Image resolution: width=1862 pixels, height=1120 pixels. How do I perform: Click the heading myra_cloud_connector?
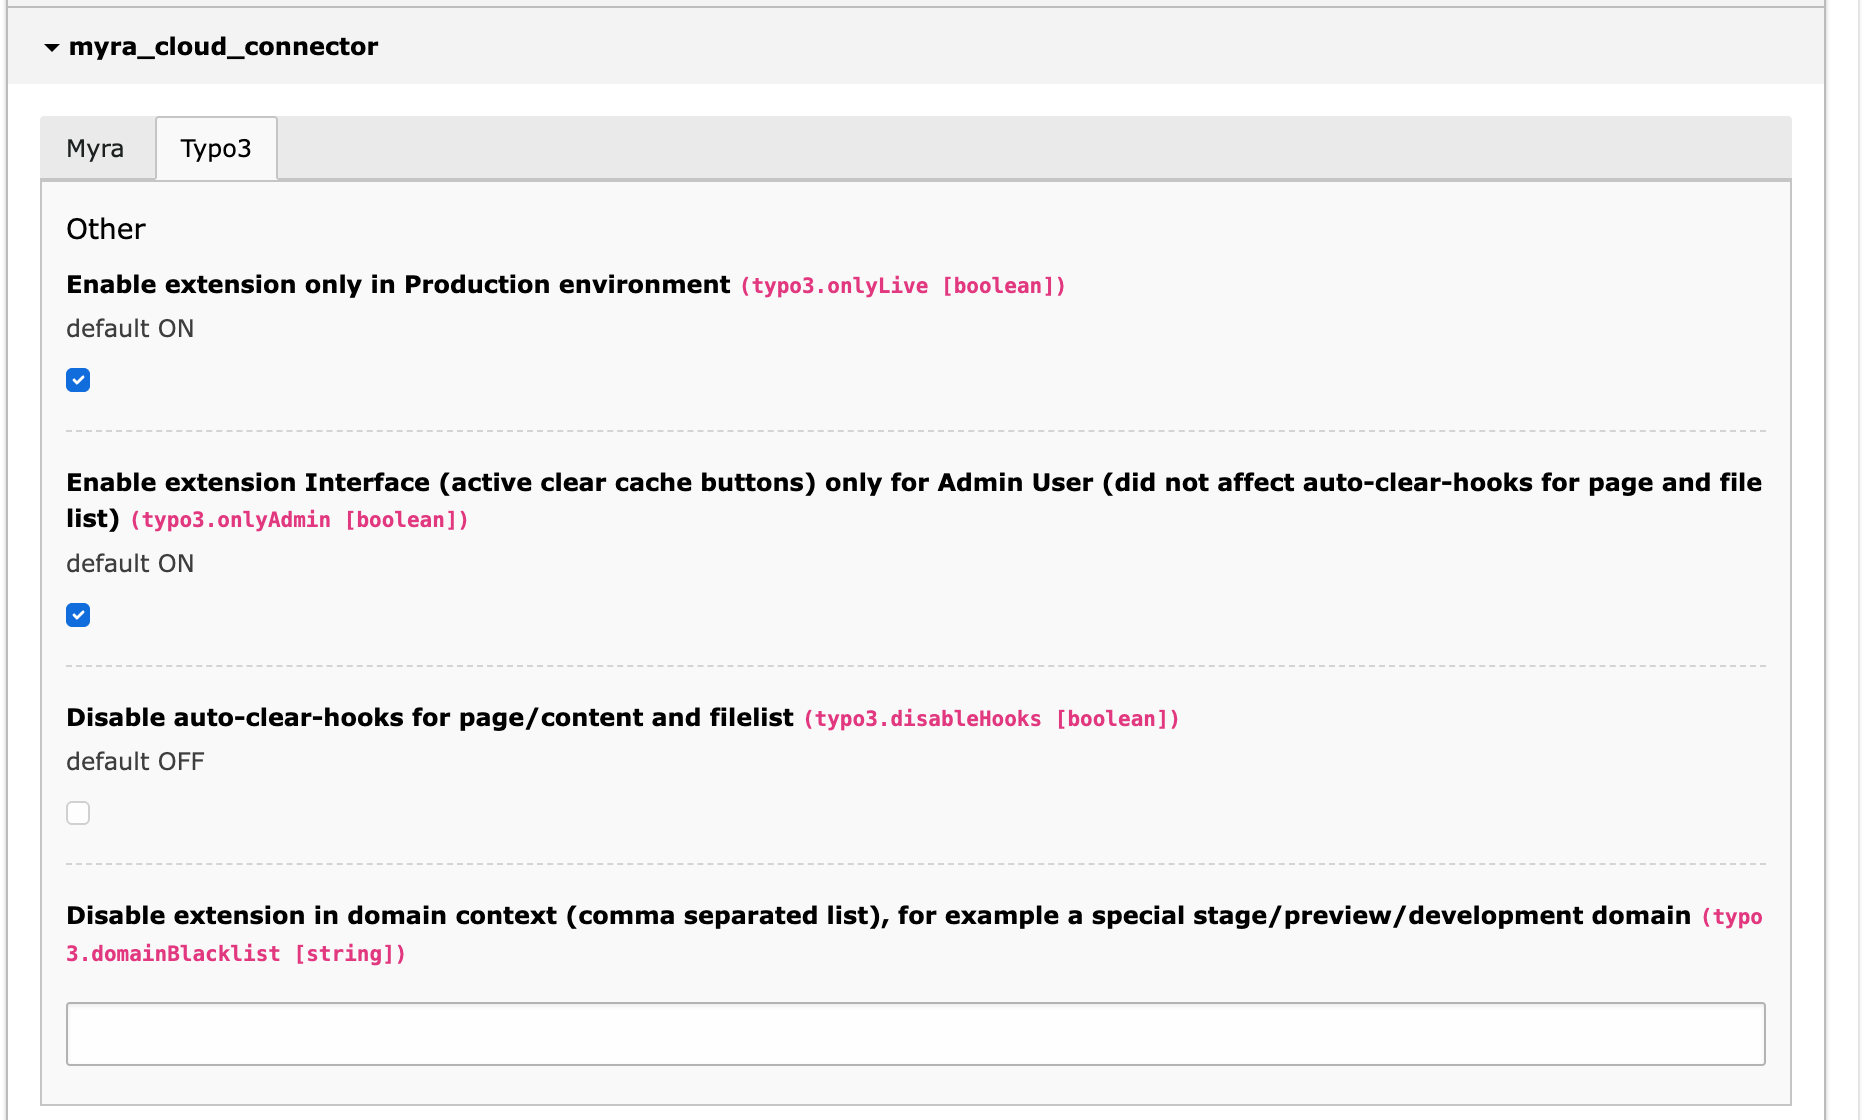pos(222,46)
